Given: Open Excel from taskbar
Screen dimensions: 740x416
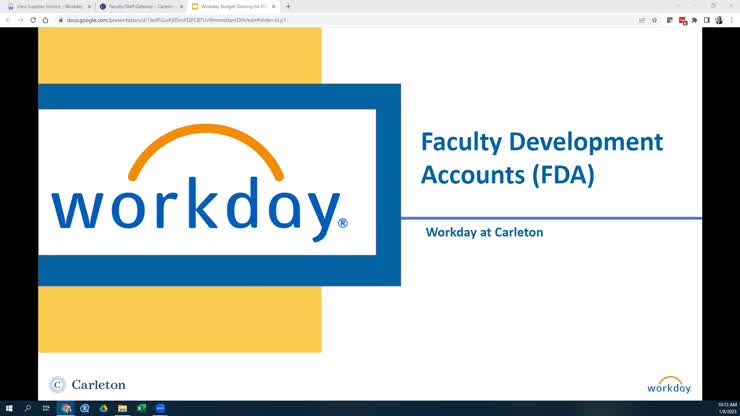Looking at the screenshot, I should point(142,408).
